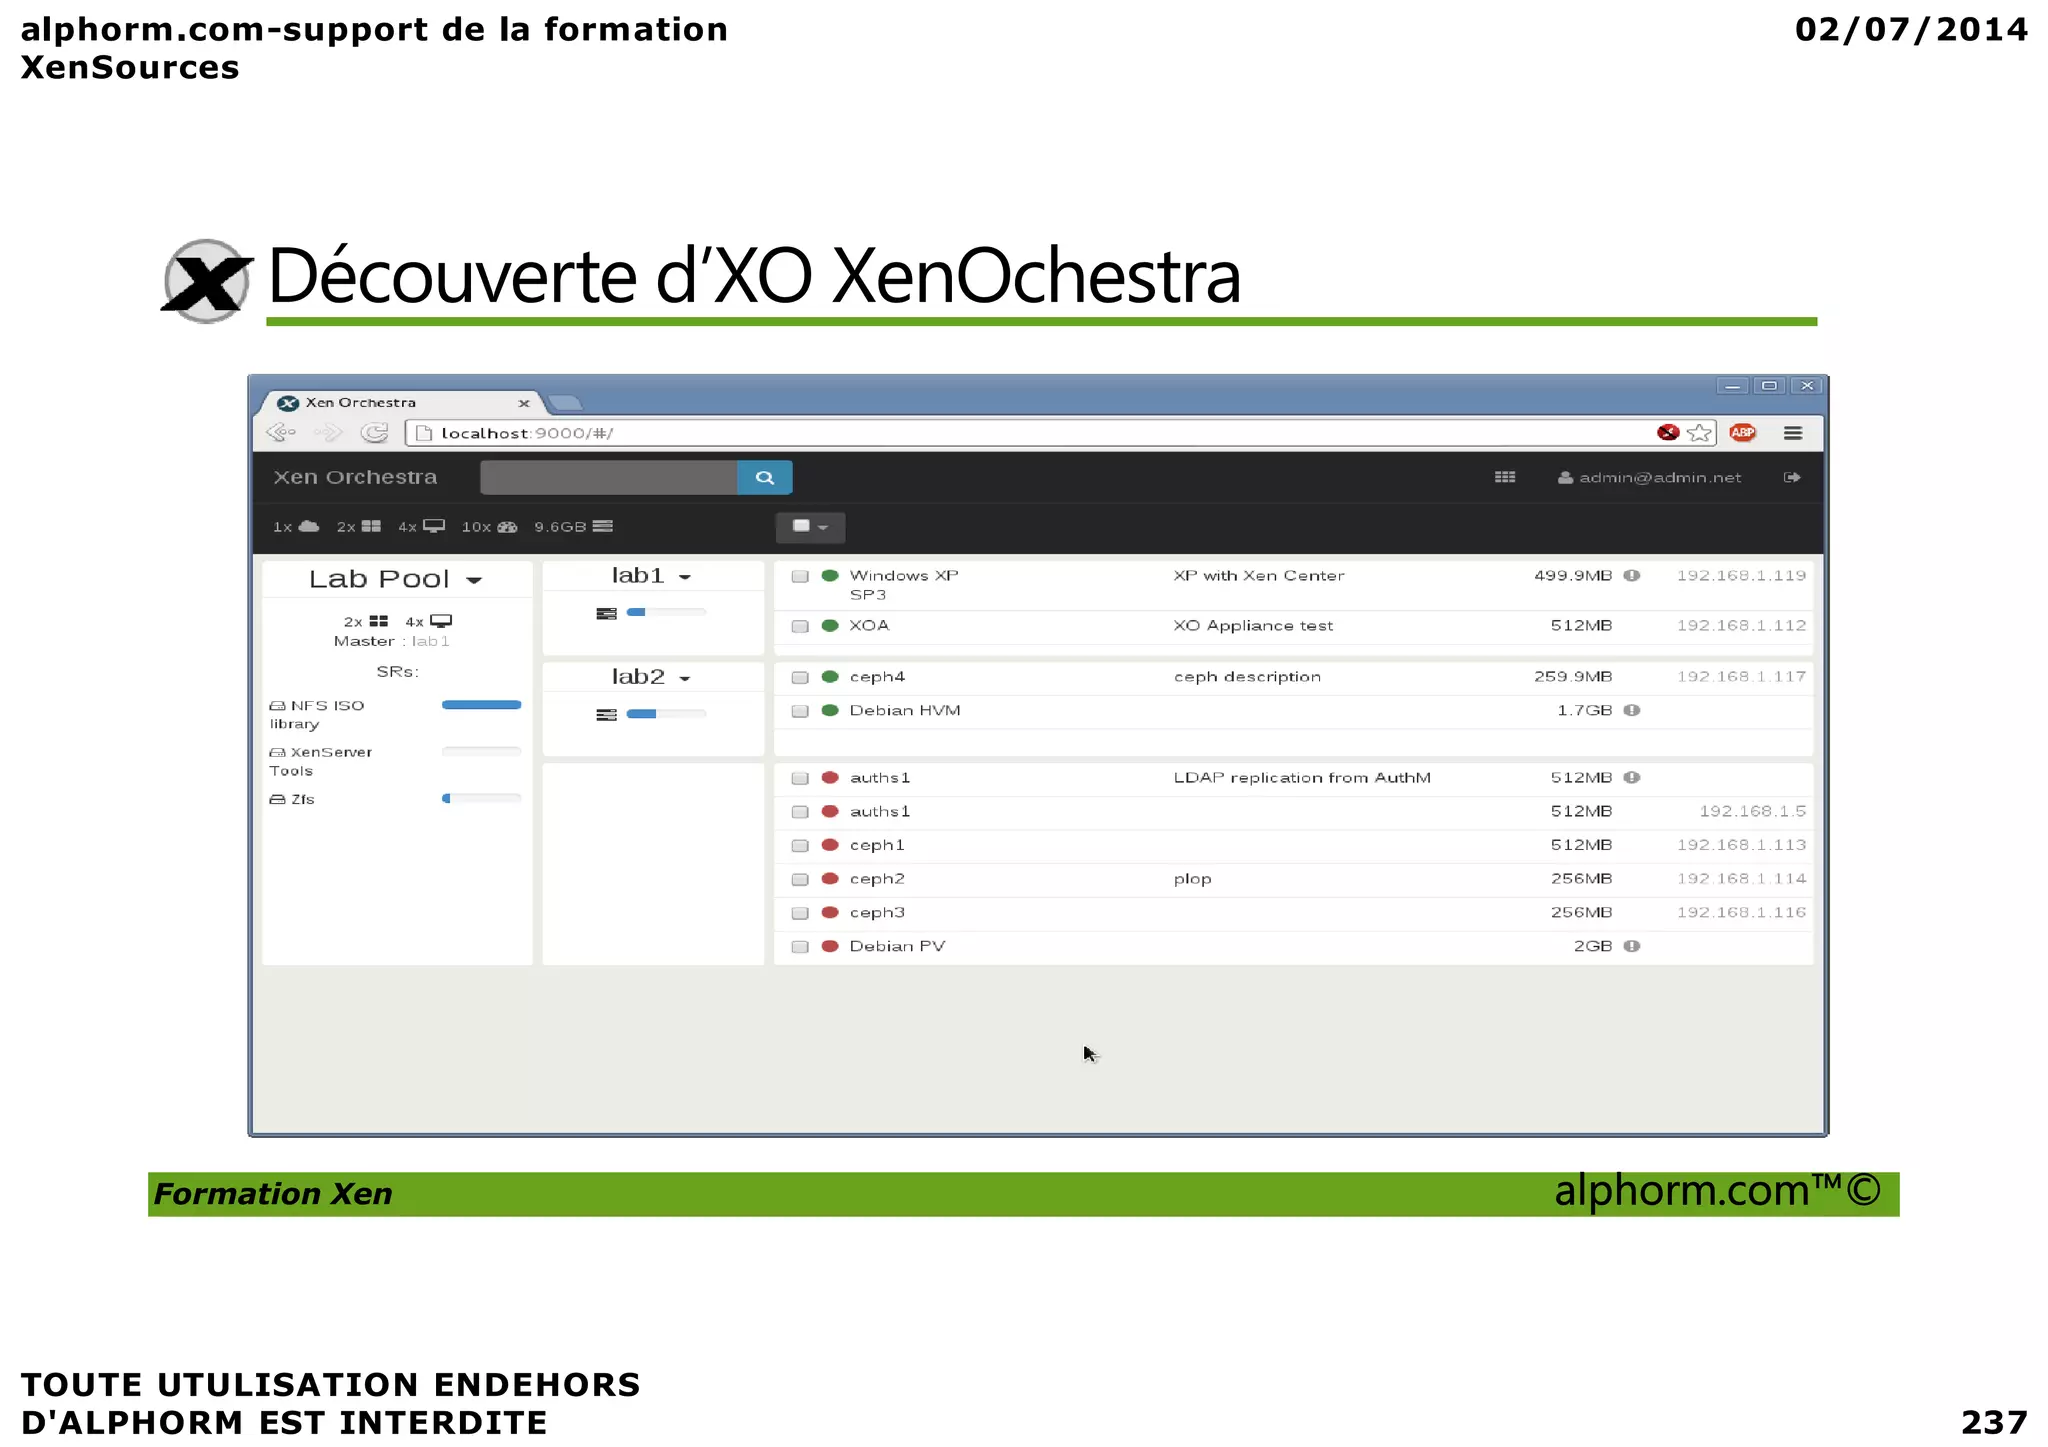Click the 2x hosts icon in stats bar
The image size is (2048, 1447).
pos(371,526)
